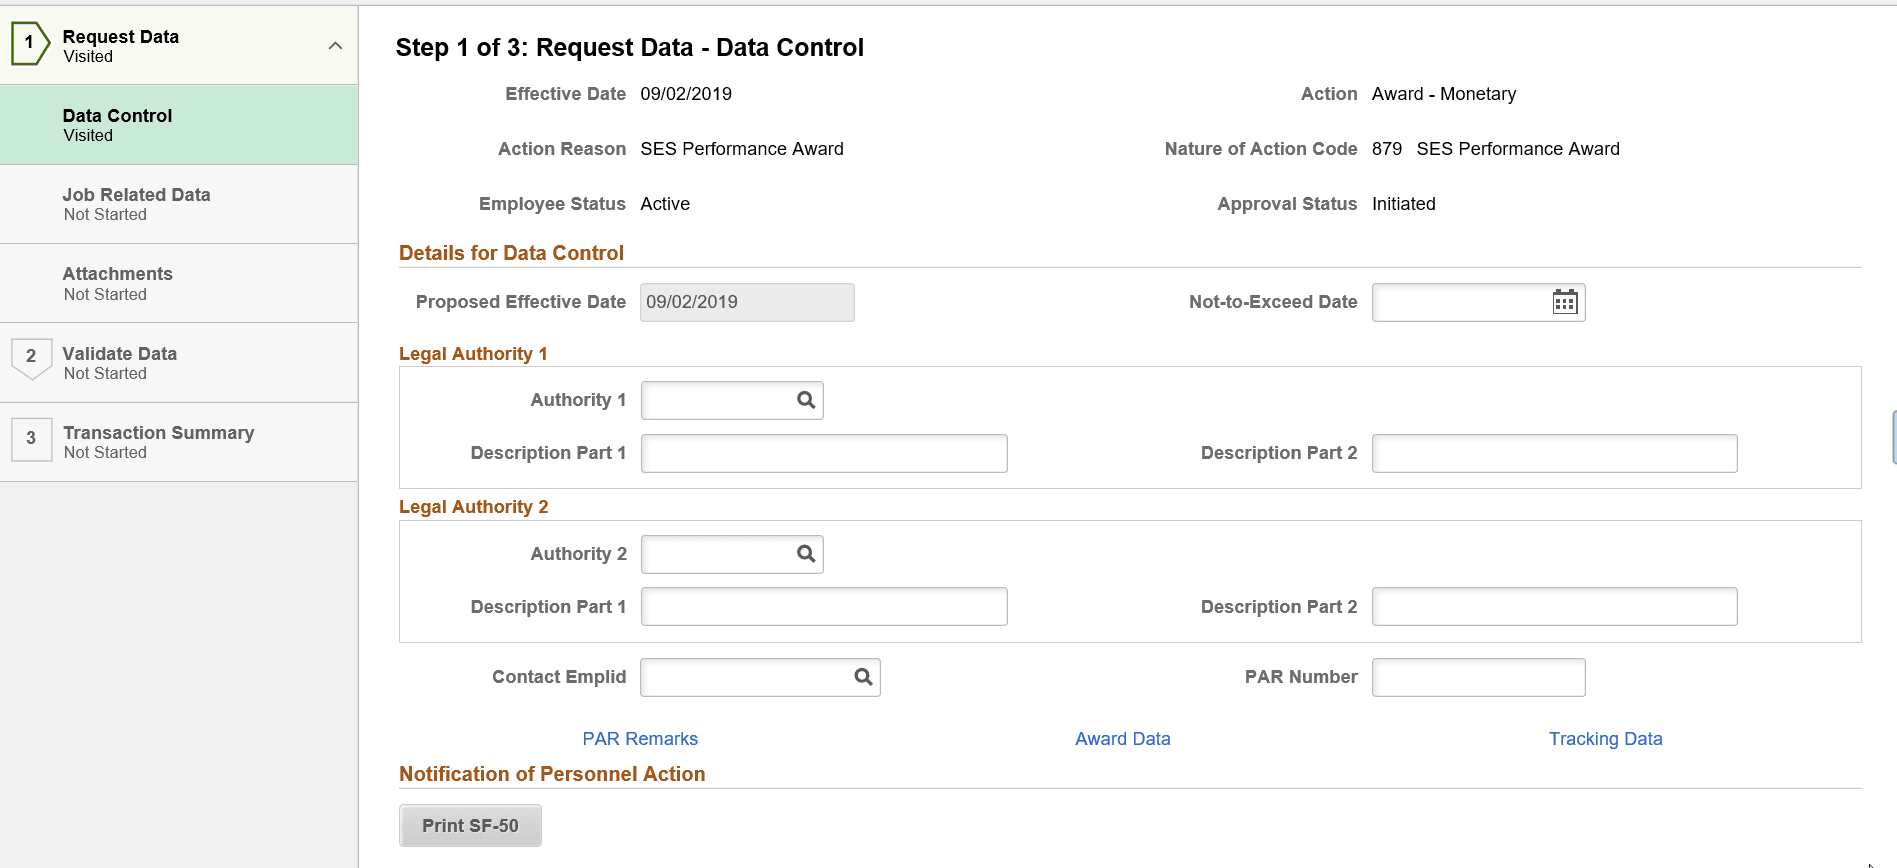The width and height of the screenshot is (1897, 868).
Task: Click the Not-to-Exceed Date input field
Action: (1458, 302)
